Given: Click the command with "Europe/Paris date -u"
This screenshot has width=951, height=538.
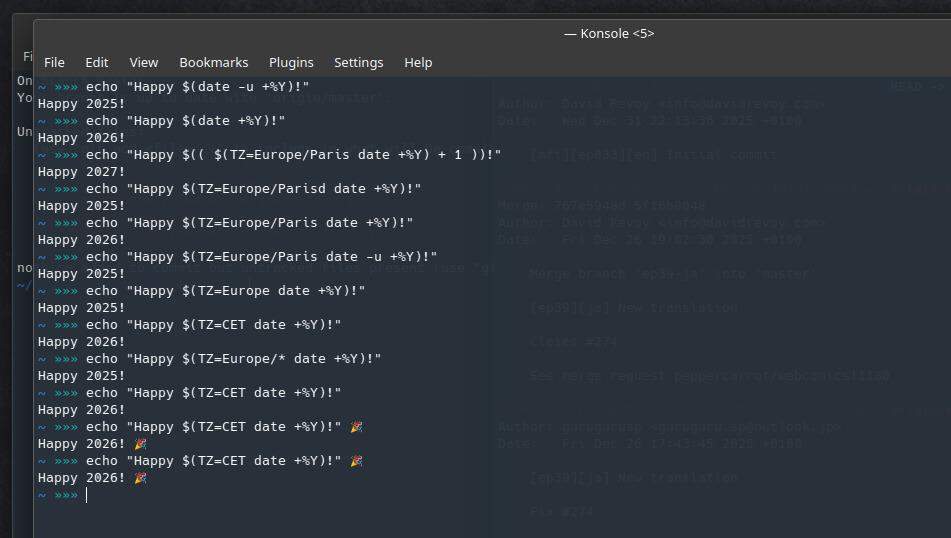Looking at the screenshot, I should pos(261,257).
